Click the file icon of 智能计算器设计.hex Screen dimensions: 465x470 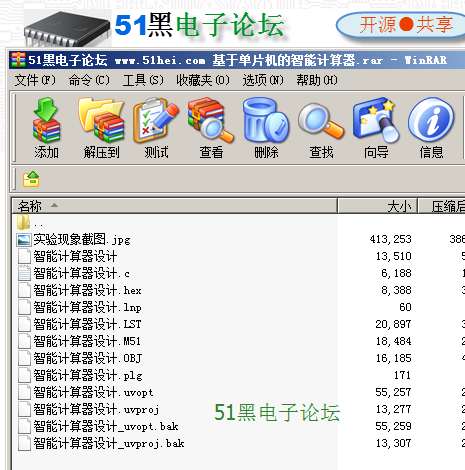24,290
